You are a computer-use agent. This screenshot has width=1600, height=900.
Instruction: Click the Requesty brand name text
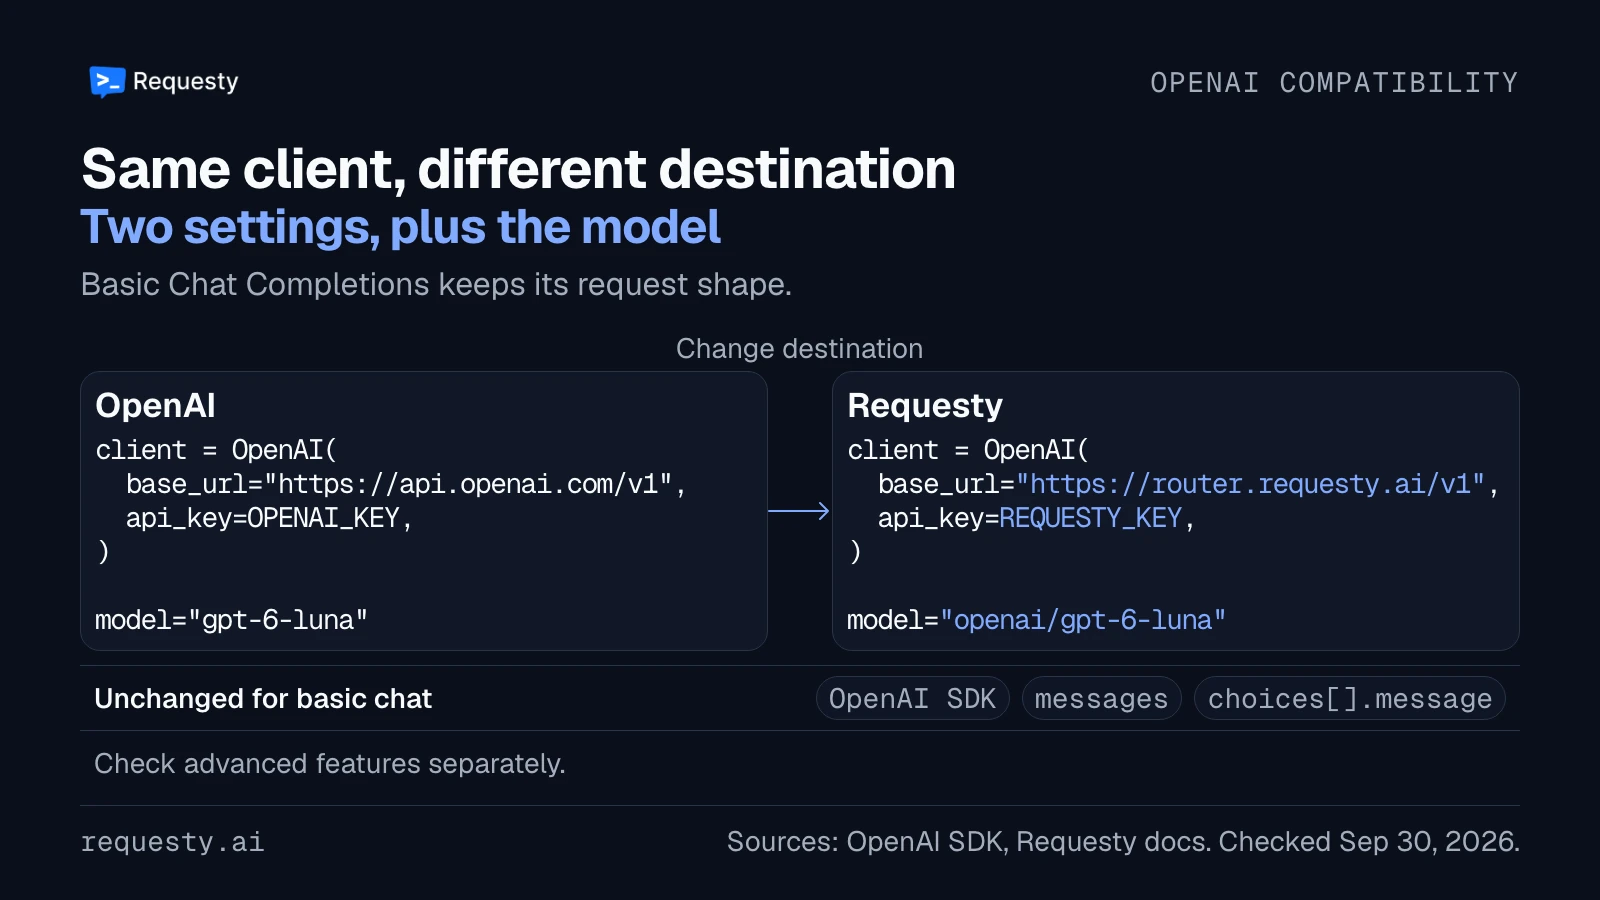[x=185, y=82]
